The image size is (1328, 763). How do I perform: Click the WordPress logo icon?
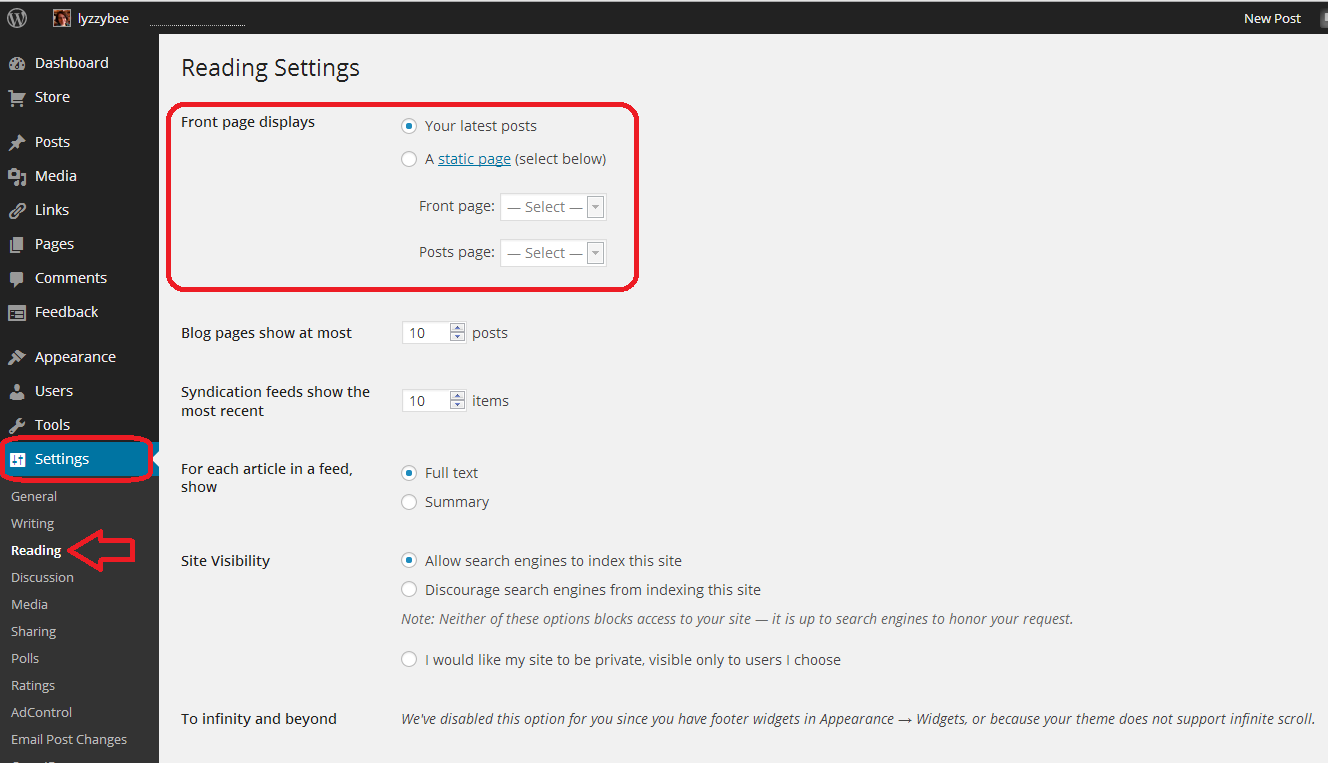click(x=17, y=18)
